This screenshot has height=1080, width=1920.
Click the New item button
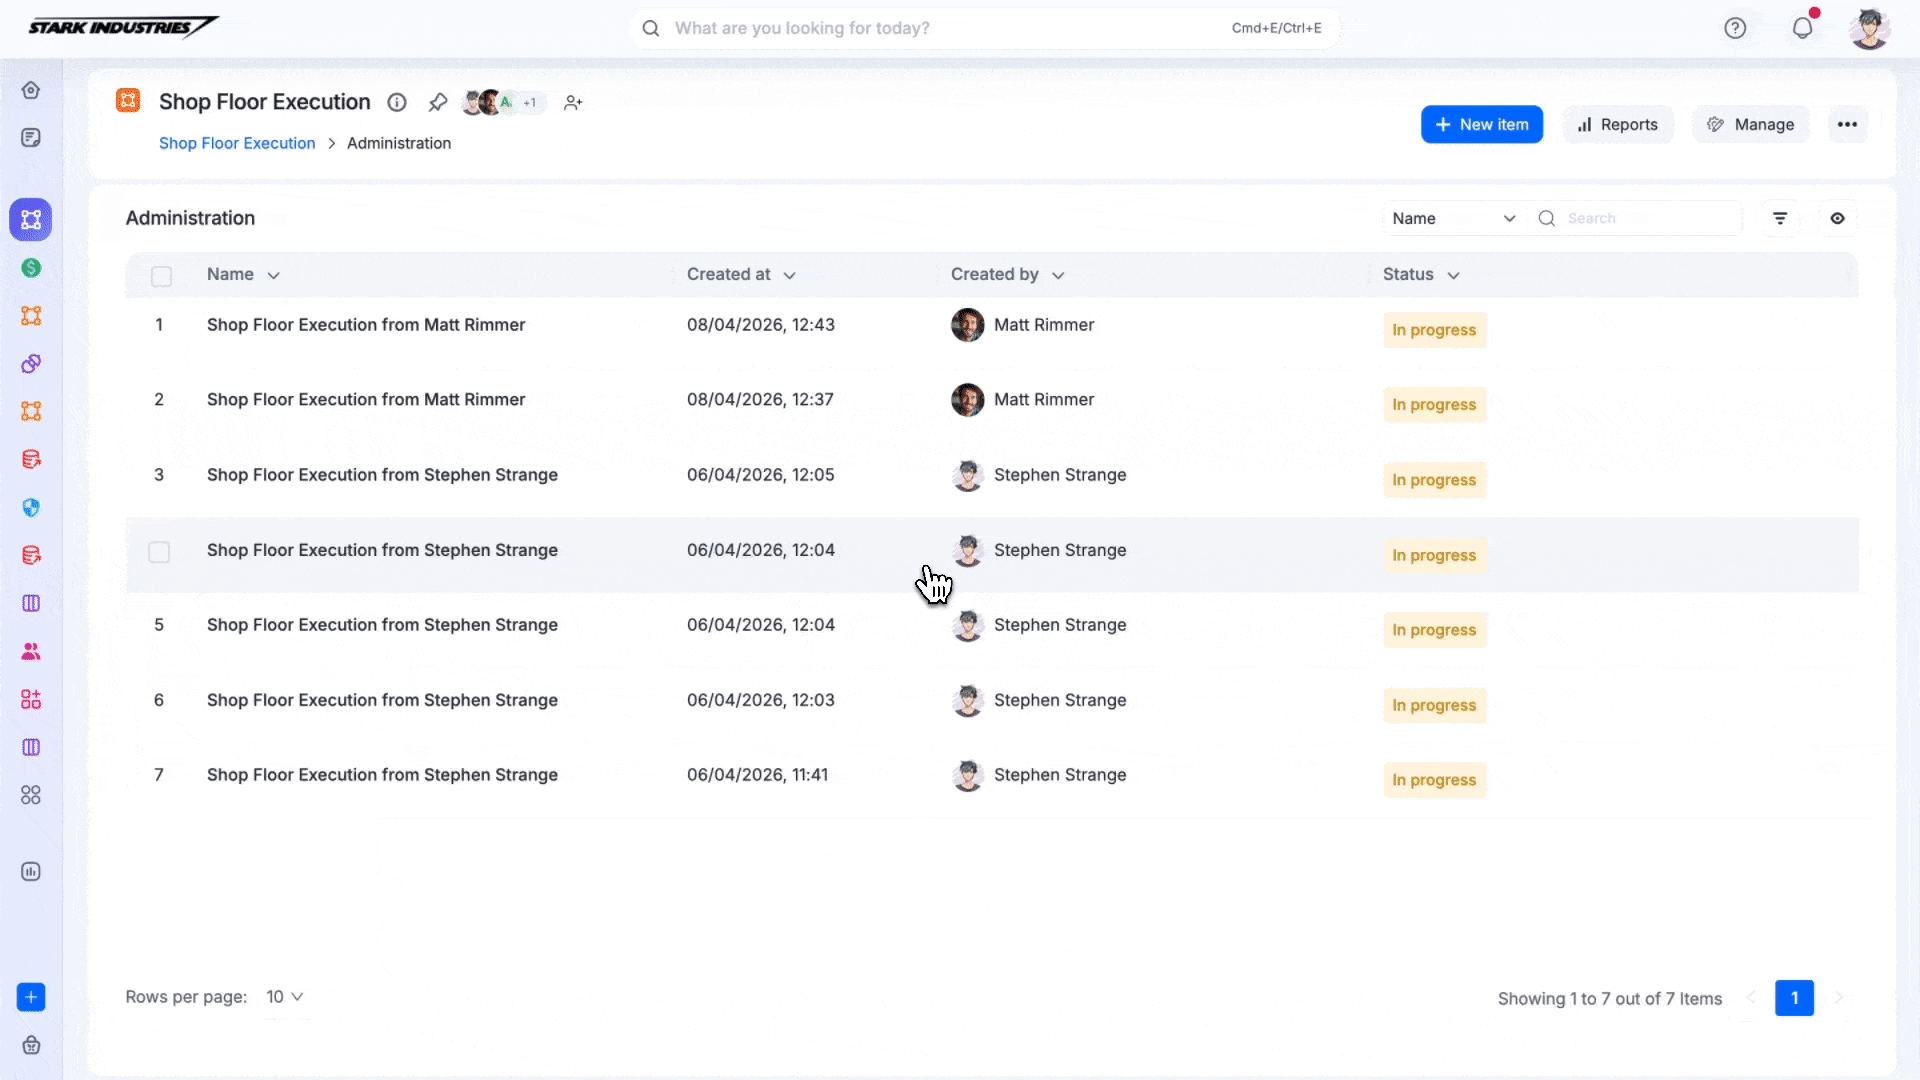[1481, 125]
